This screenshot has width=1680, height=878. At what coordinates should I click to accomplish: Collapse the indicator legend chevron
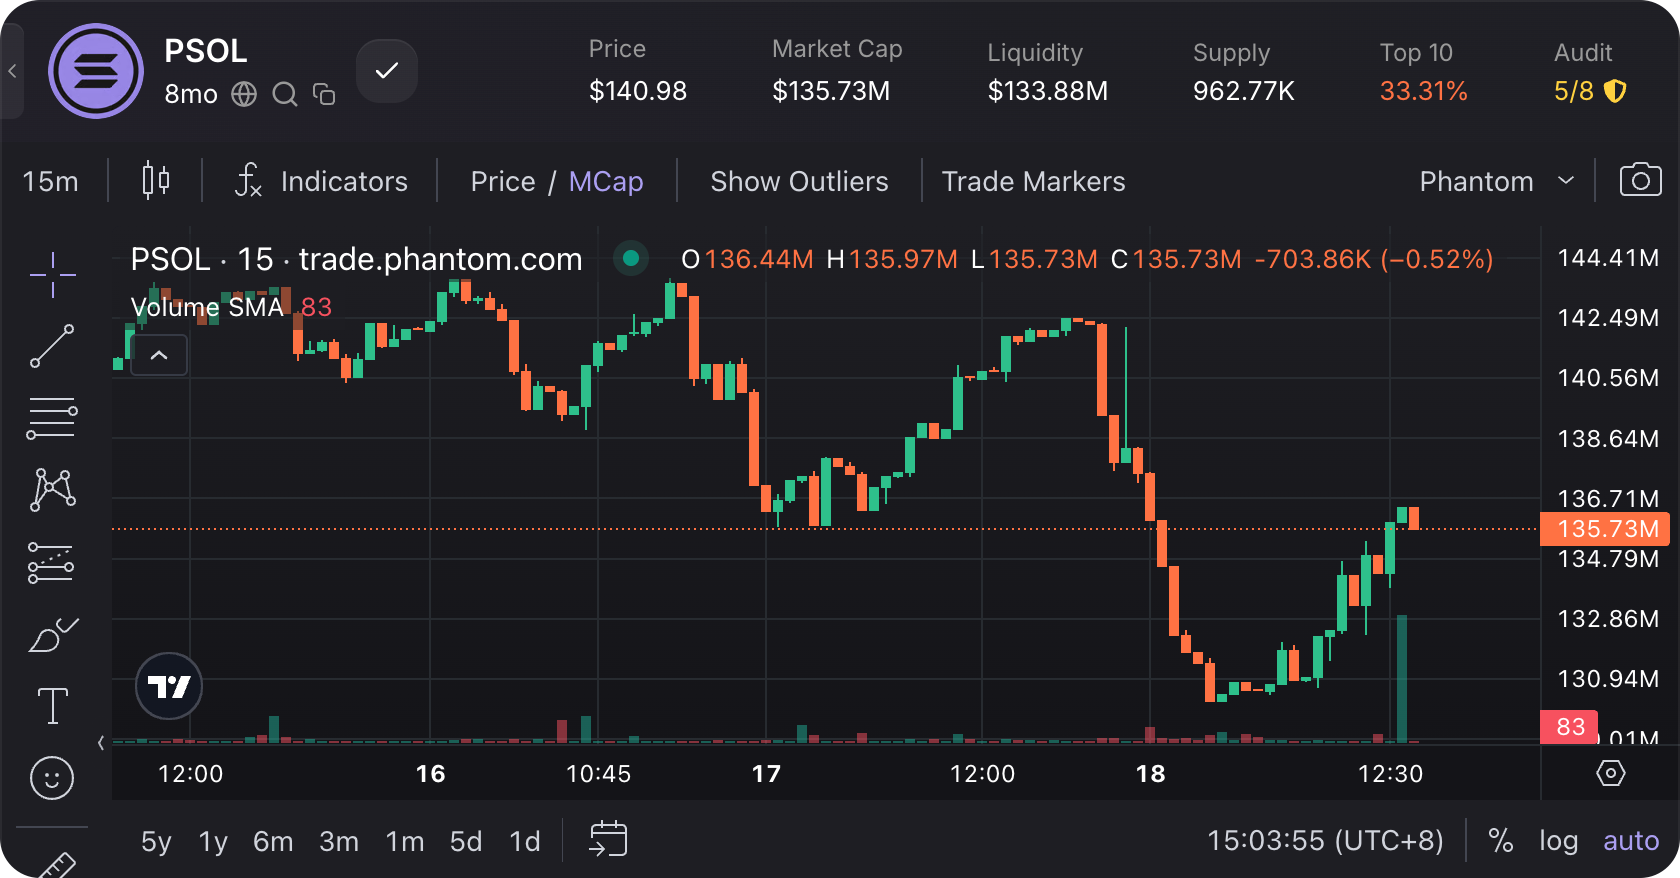point(159,355)
